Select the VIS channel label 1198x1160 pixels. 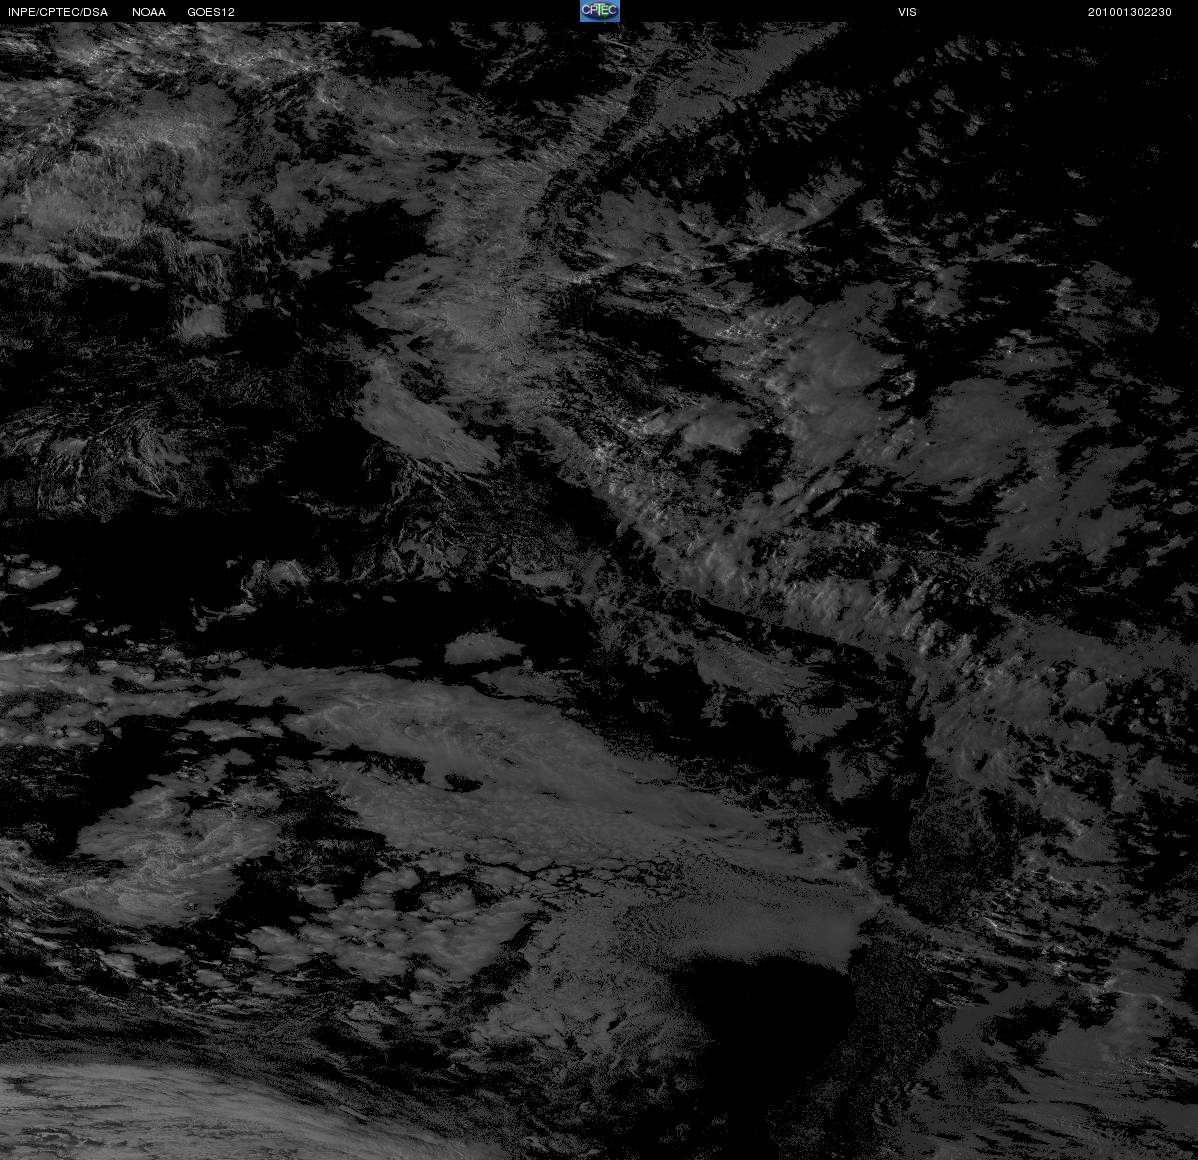(x=907, y=12)
